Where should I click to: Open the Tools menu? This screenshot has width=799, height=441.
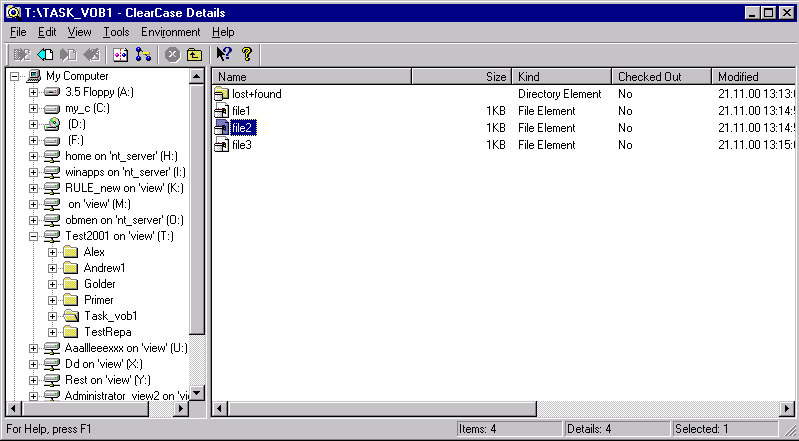(x=116, y=32)
